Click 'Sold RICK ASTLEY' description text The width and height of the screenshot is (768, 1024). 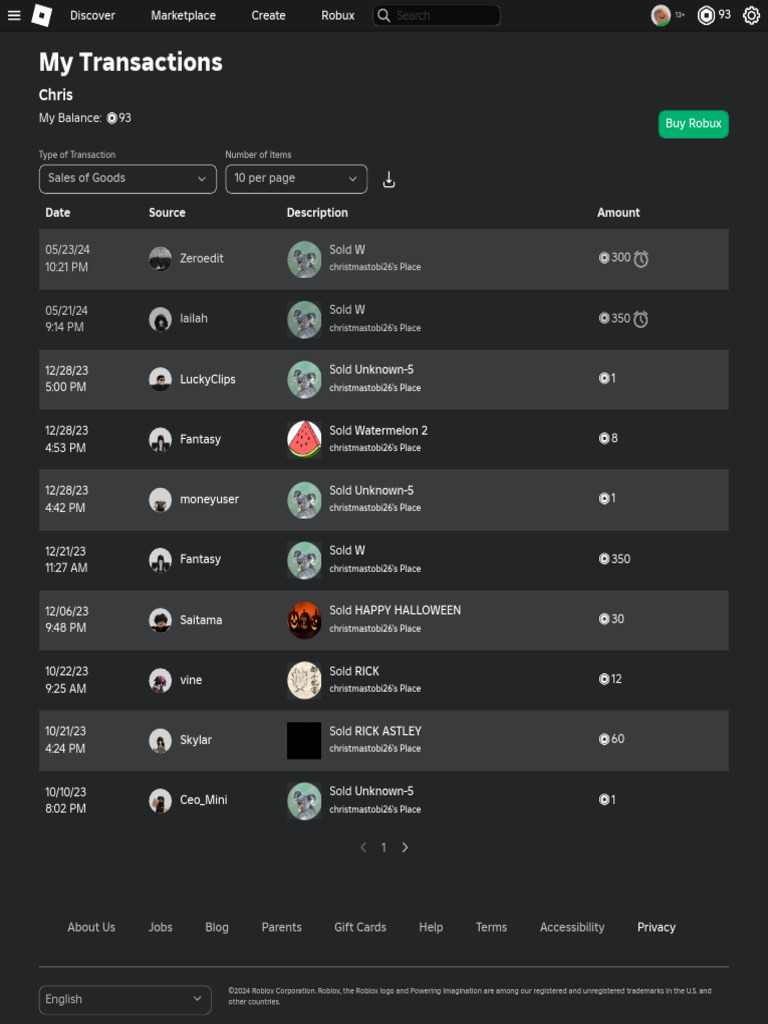(x=376, y=731)
